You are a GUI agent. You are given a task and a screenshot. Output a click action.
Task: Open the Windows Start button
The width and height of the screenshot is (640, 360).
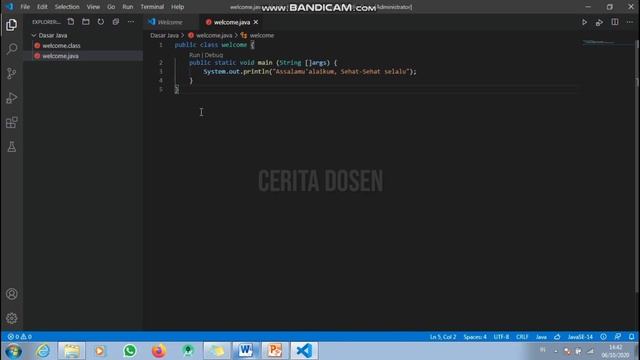[13, 351]
